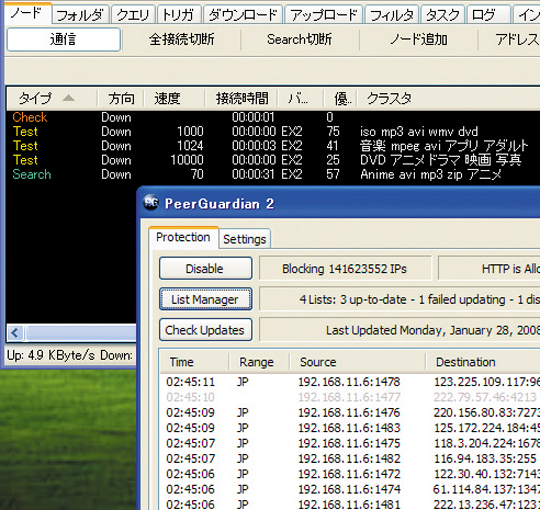This screenshot has height=510, width=540.
Task: Select log row with source port 1482
Action: [x=350, y=458]
